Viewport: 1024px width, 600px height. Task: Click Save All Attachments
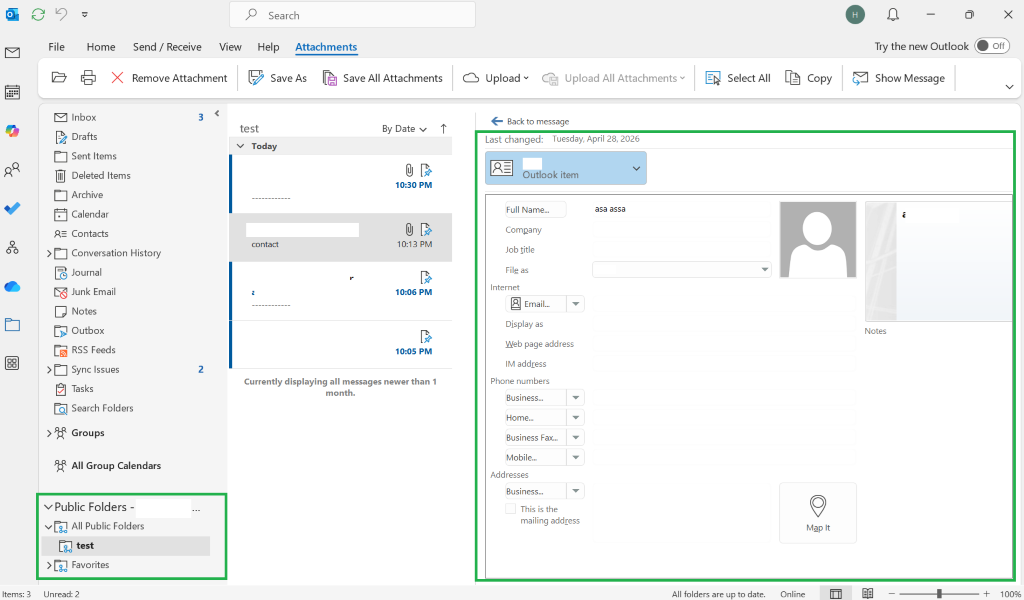coord(383,78)
